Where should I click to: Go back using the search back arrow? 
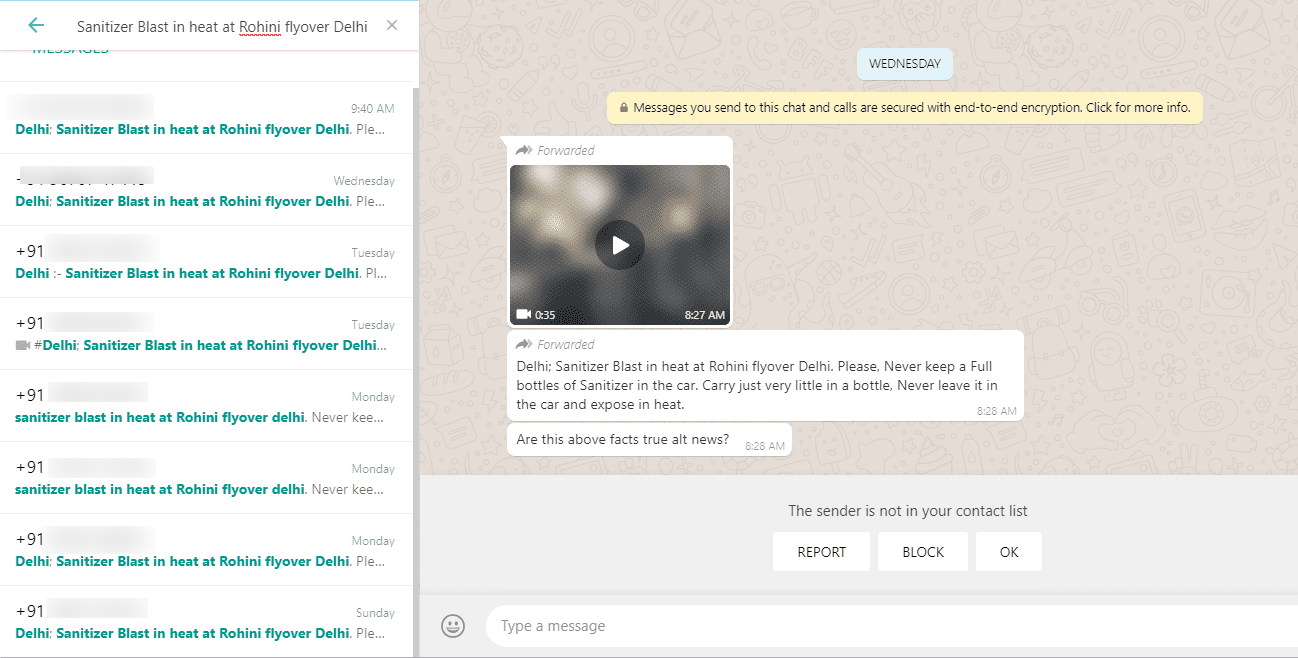tap(36, 26)
